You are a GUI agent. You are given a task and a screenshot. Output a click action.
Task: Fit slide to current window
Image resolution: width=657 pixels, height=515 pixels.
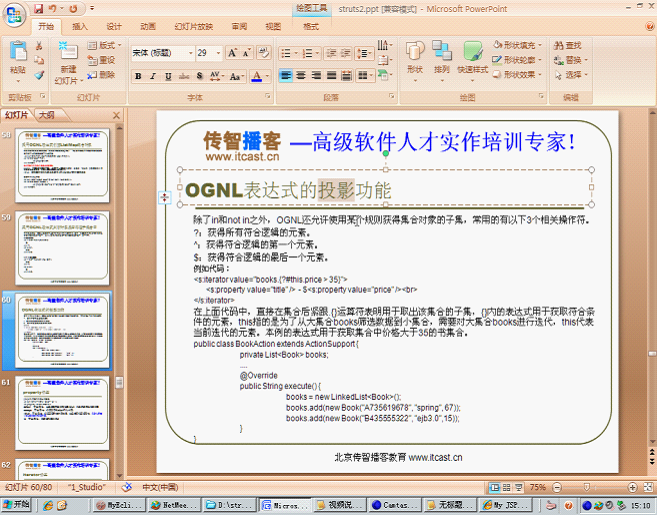[x=648, y=487]
